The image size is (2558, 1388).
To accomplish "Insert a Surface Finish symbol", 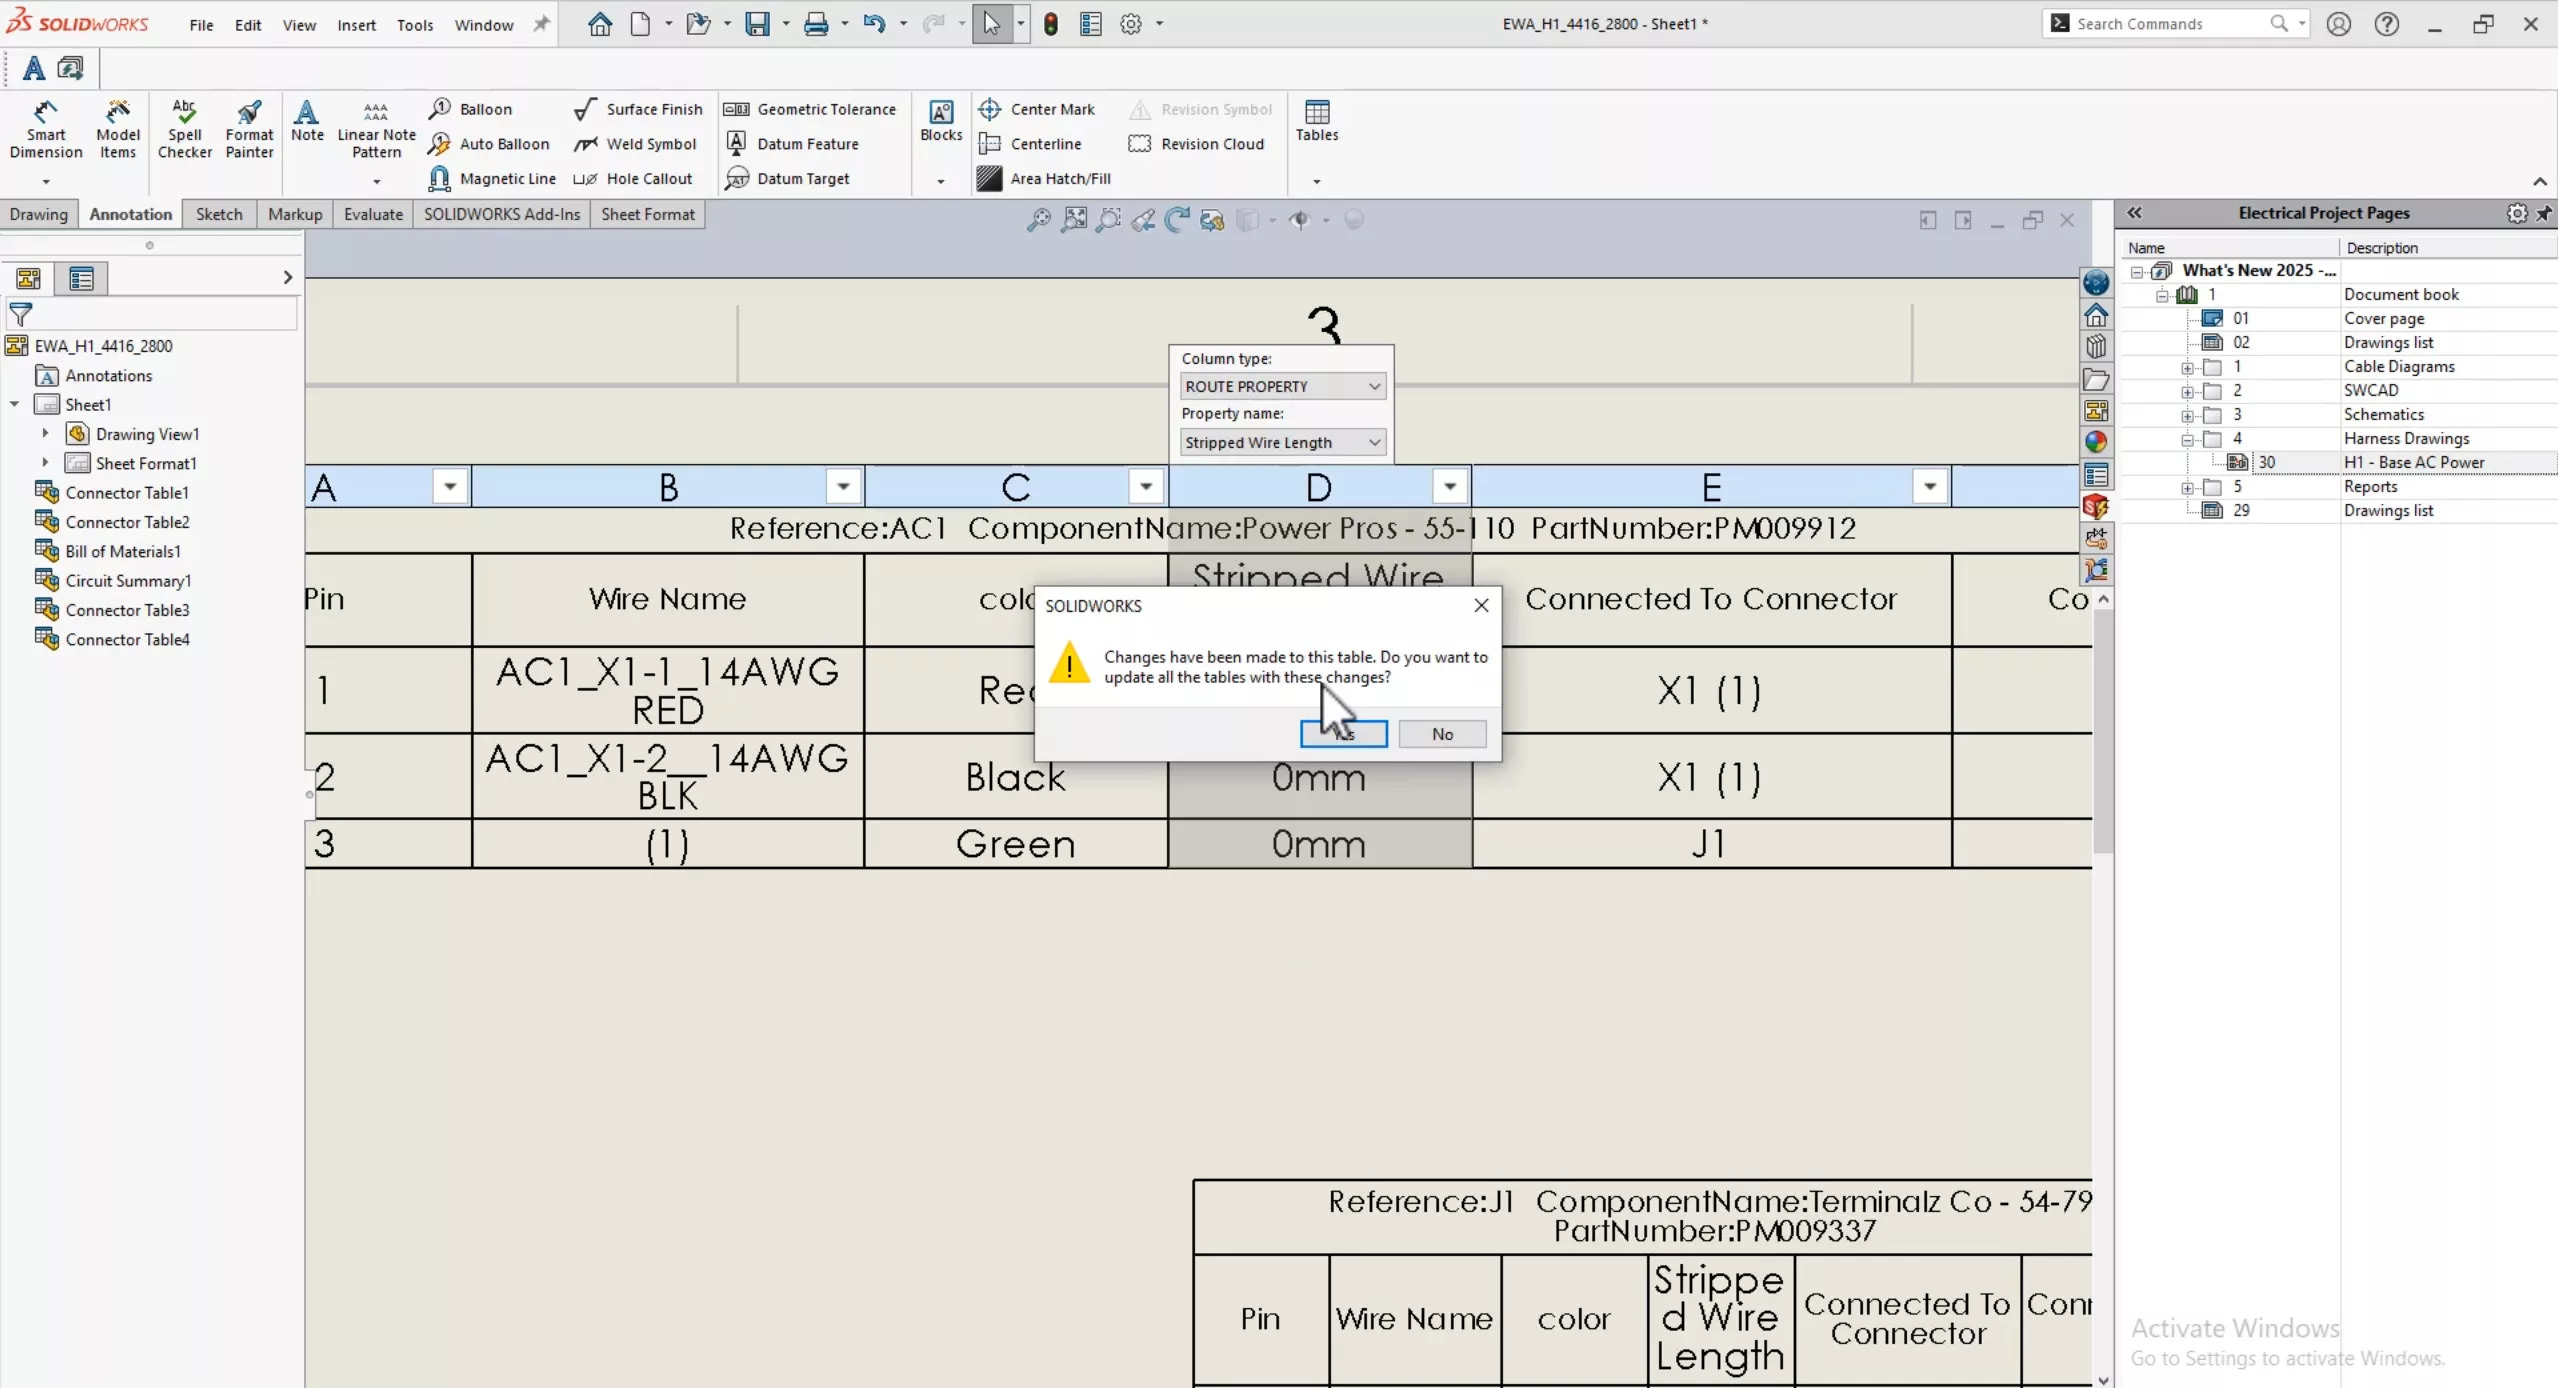I will 638,109.
